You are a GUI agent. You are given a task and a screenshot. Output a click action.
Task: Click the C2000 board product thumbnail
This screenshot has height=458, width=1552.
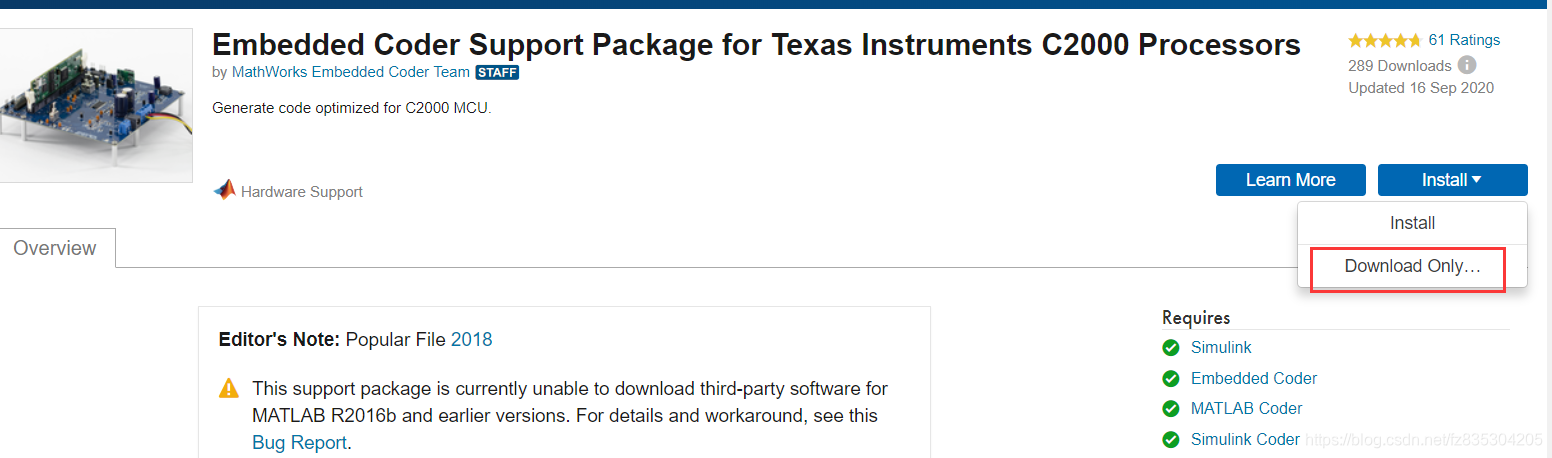pos(96,104)
